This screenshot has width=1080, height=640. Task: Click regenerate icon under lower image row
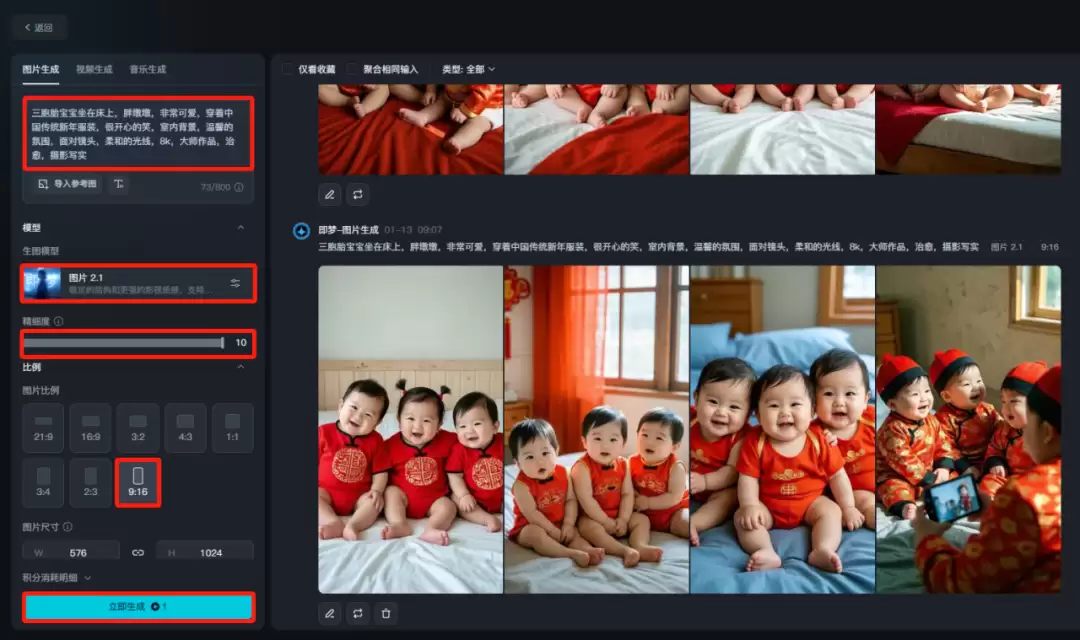click(358, 613)
